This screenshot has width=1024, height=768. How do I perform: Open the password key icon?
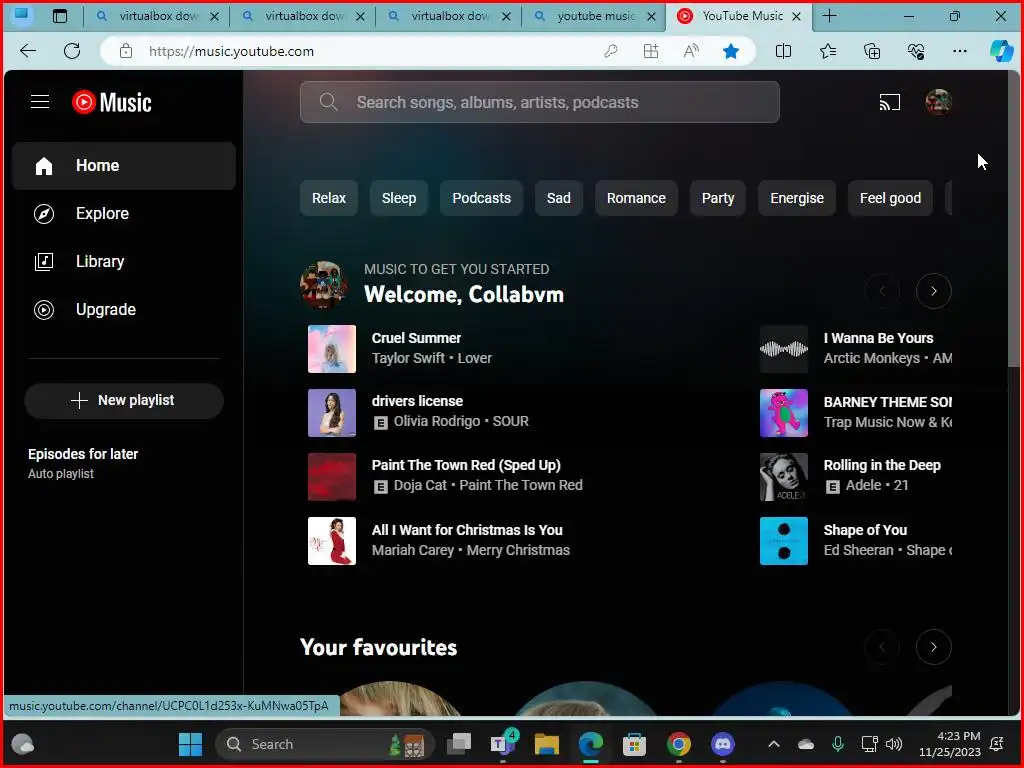pyautogui.click(x=611, y=51)
